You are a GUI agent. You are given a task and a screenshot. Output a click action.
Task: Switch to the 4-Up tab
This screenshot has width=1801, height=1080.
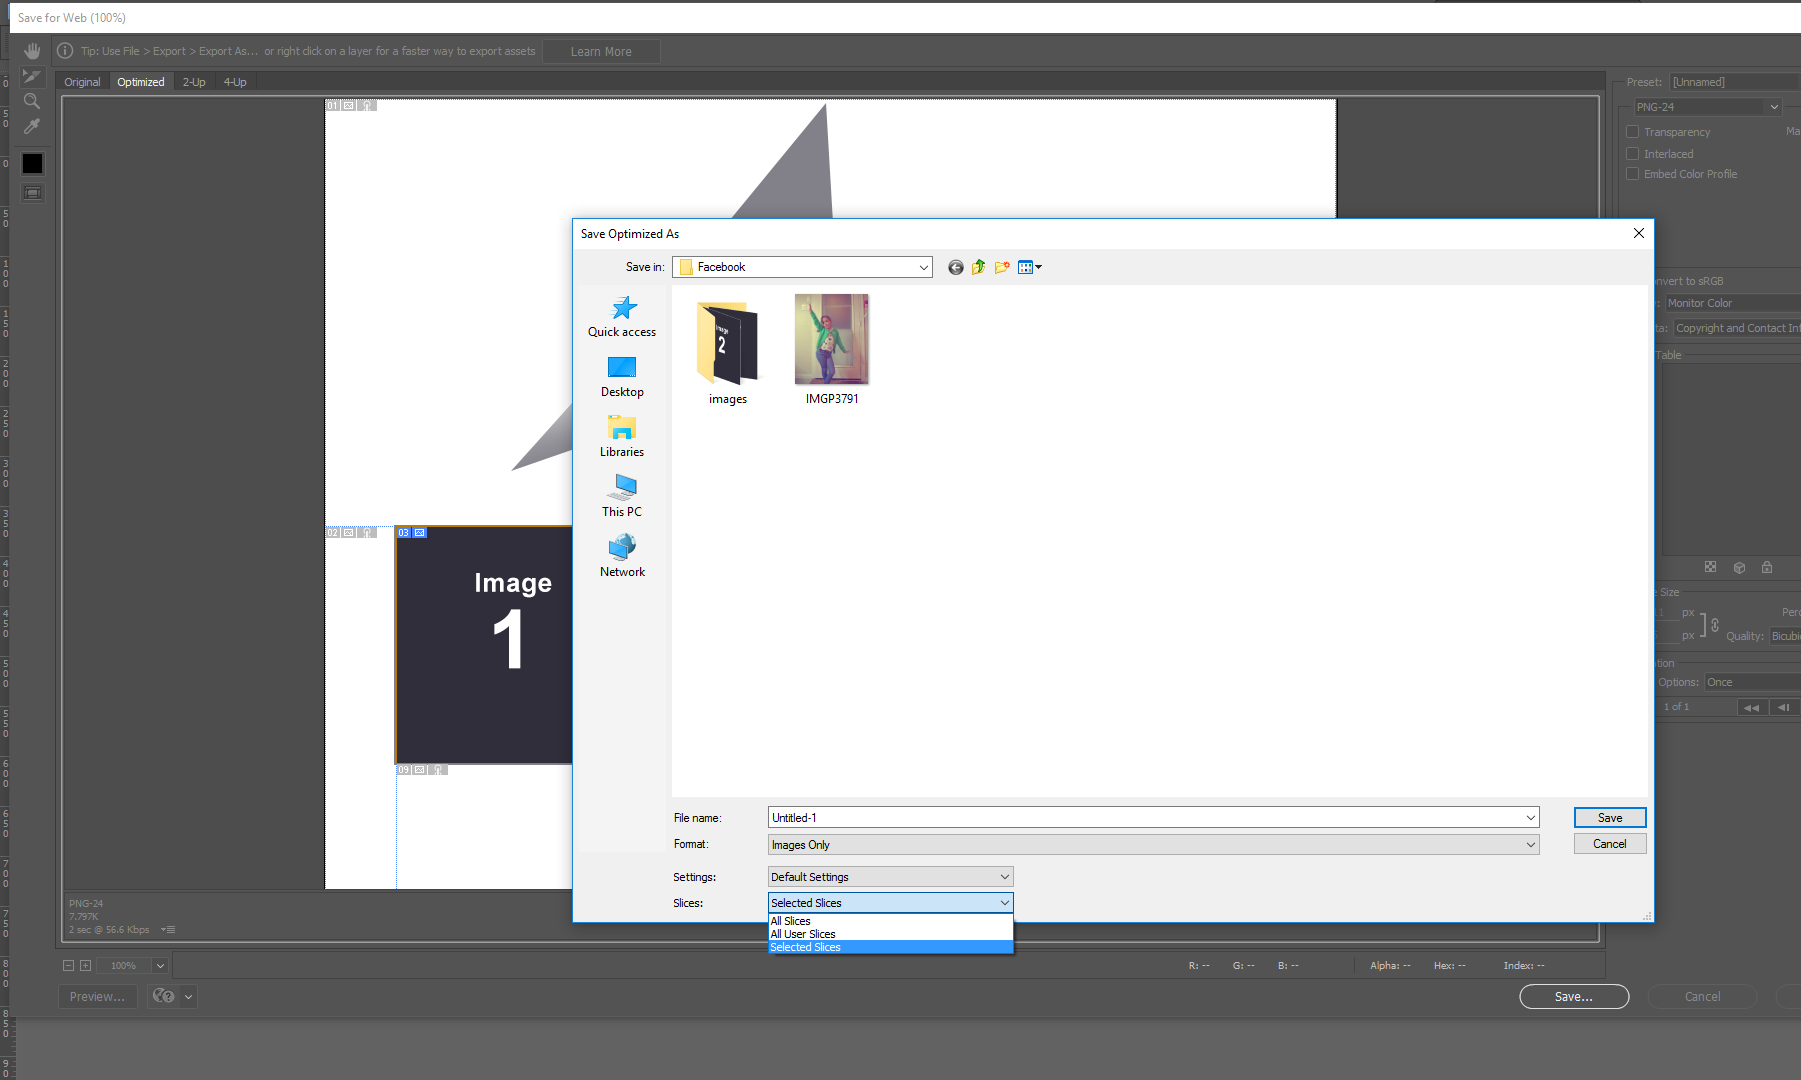tap(235, 82)
